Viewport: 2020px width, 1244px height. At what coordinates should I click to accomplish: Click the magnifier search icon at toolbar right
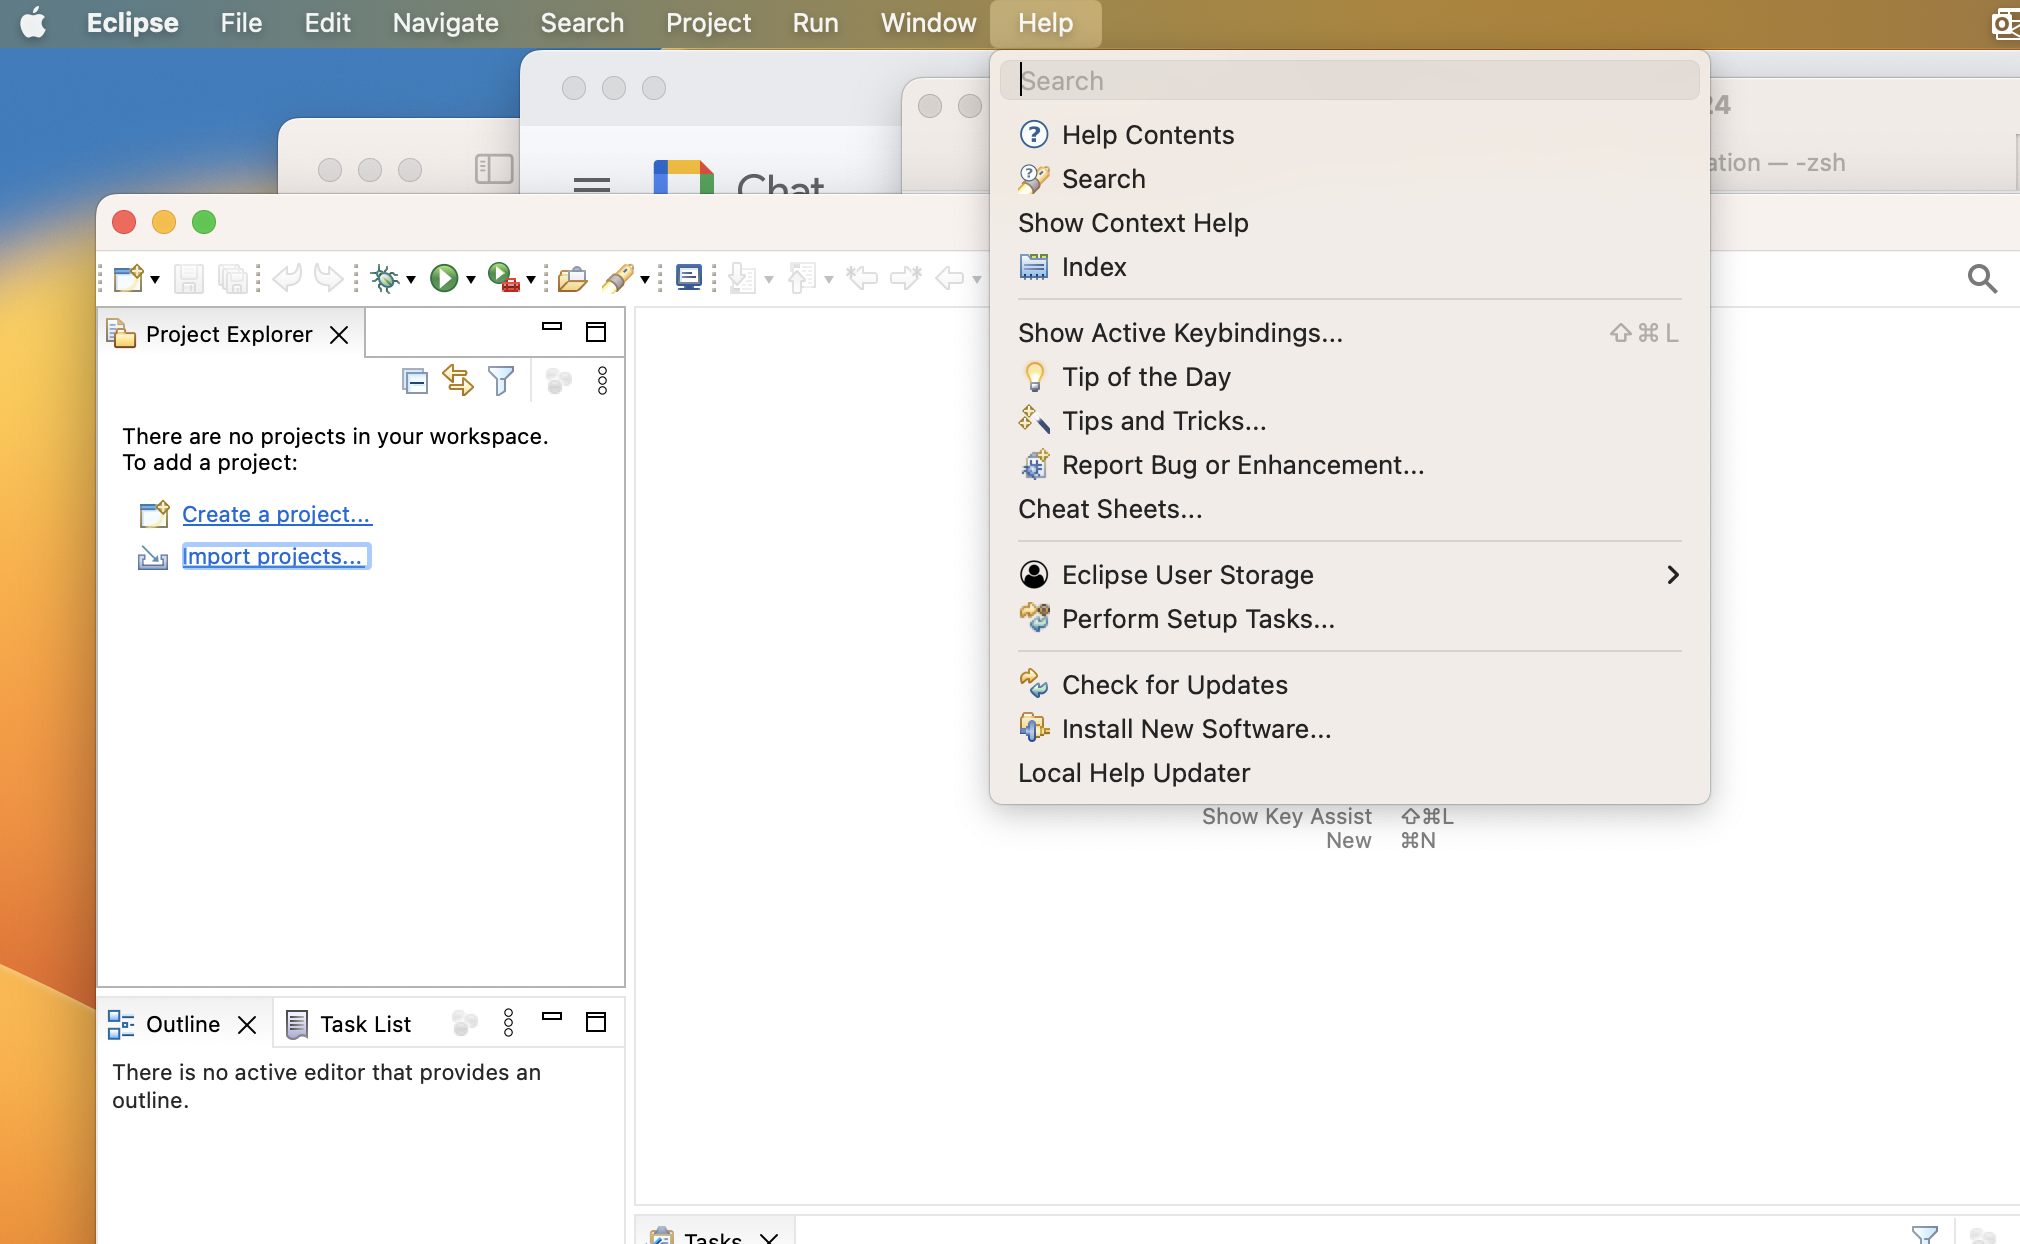[x=1982, y=278]
